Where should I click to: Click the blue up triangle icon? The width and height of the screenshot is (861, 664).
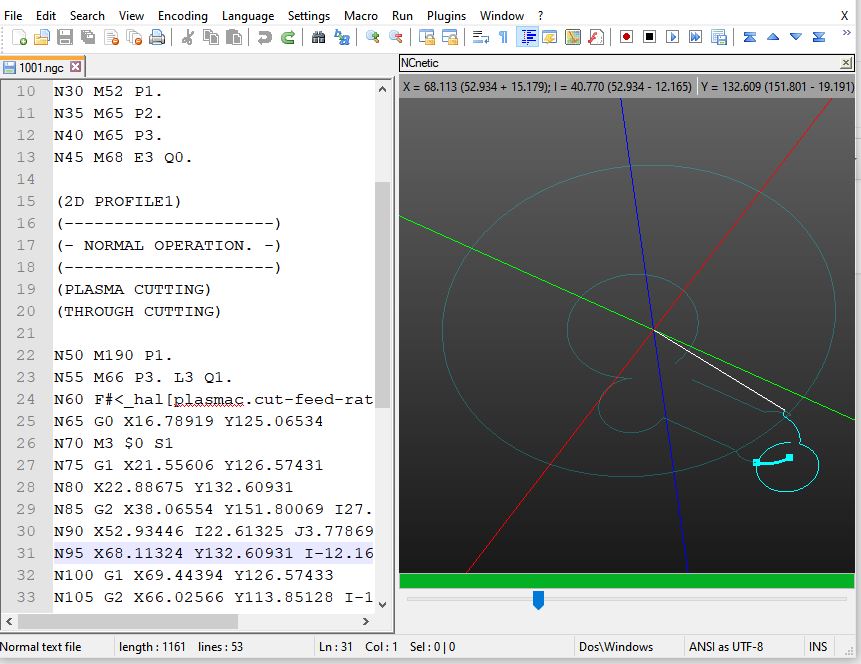tap(773, 37)
